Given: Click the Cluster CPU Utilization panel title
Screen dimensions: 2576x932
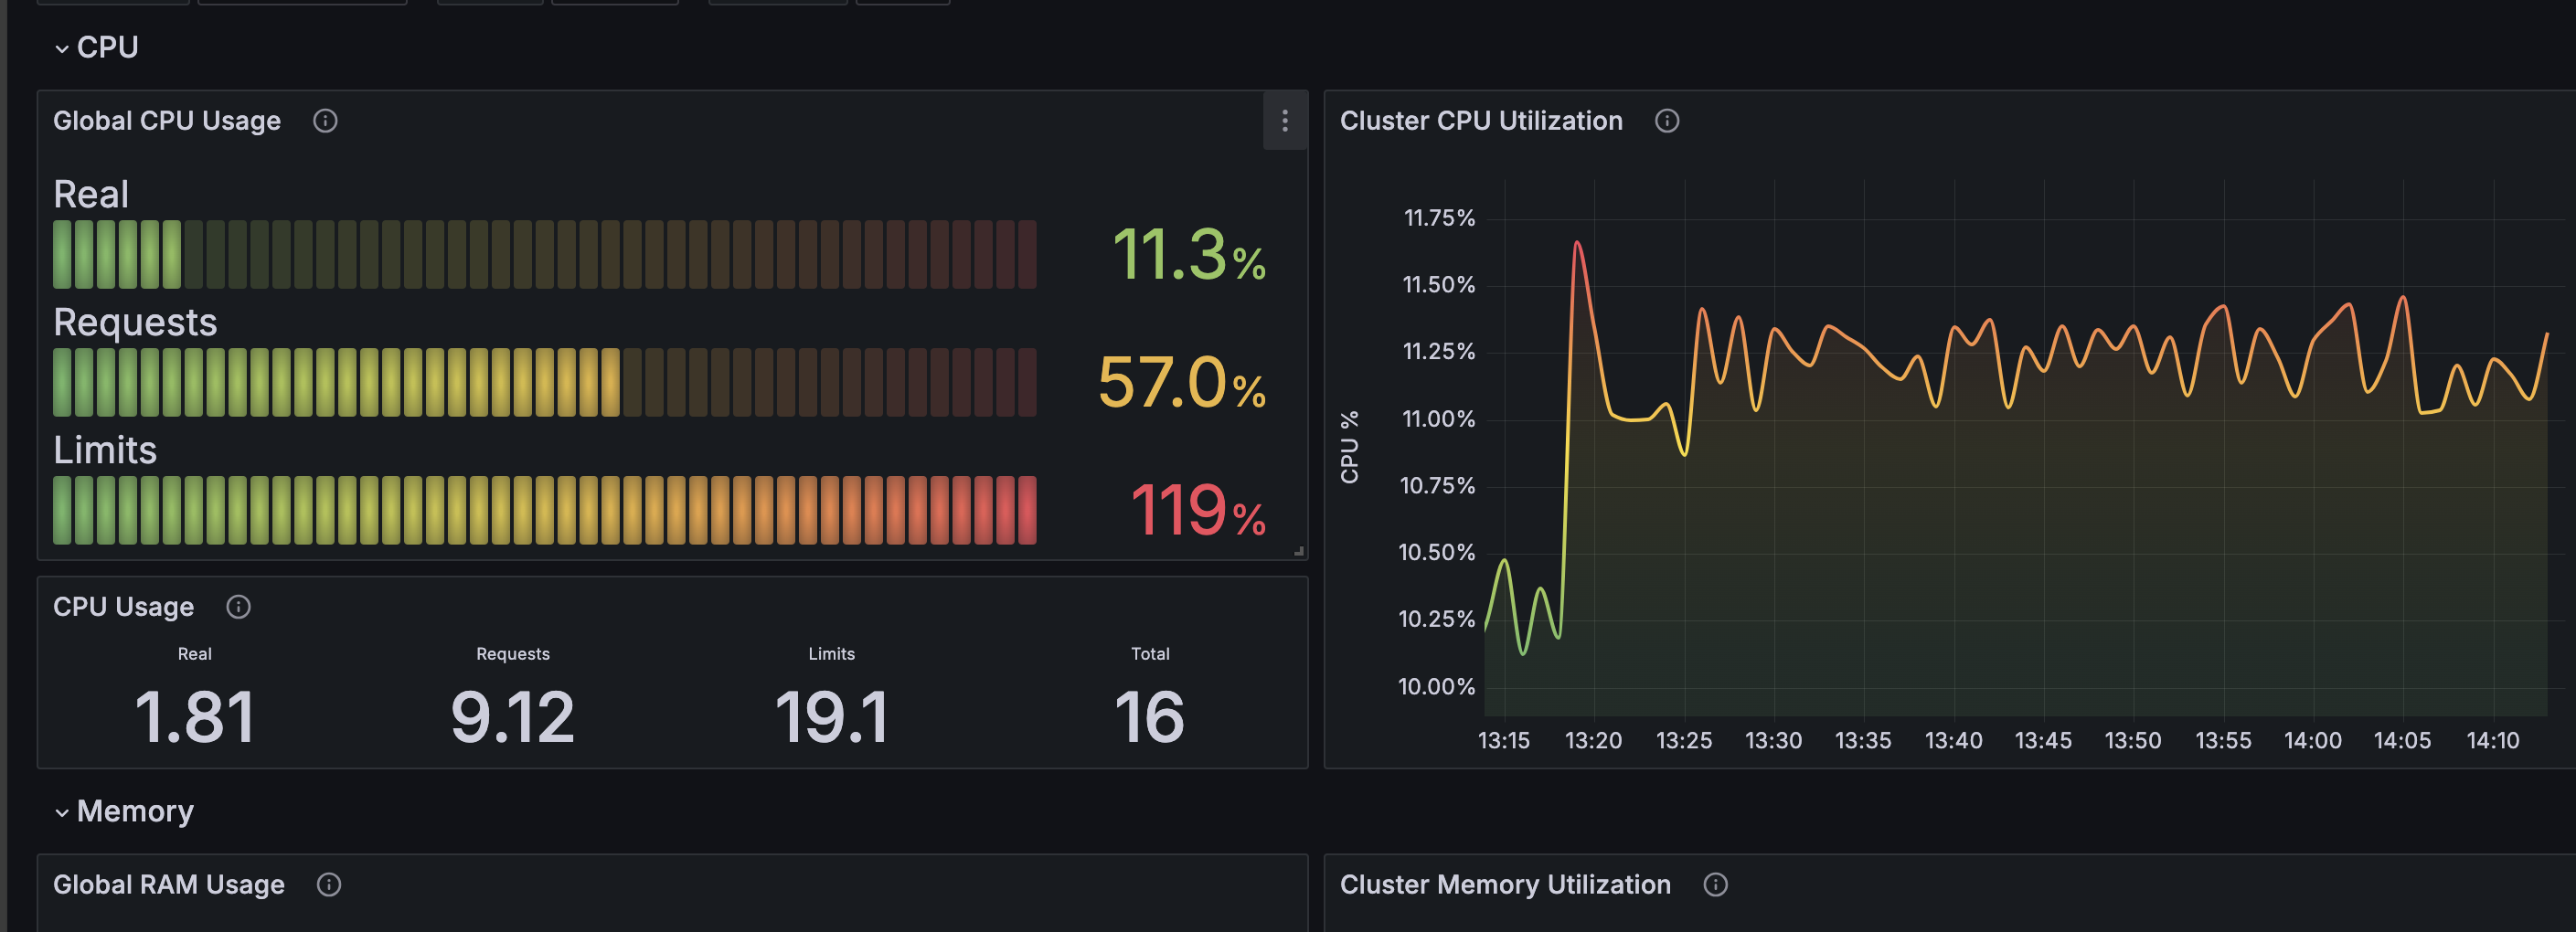Looking at the screenshot, I should 1481,121.
